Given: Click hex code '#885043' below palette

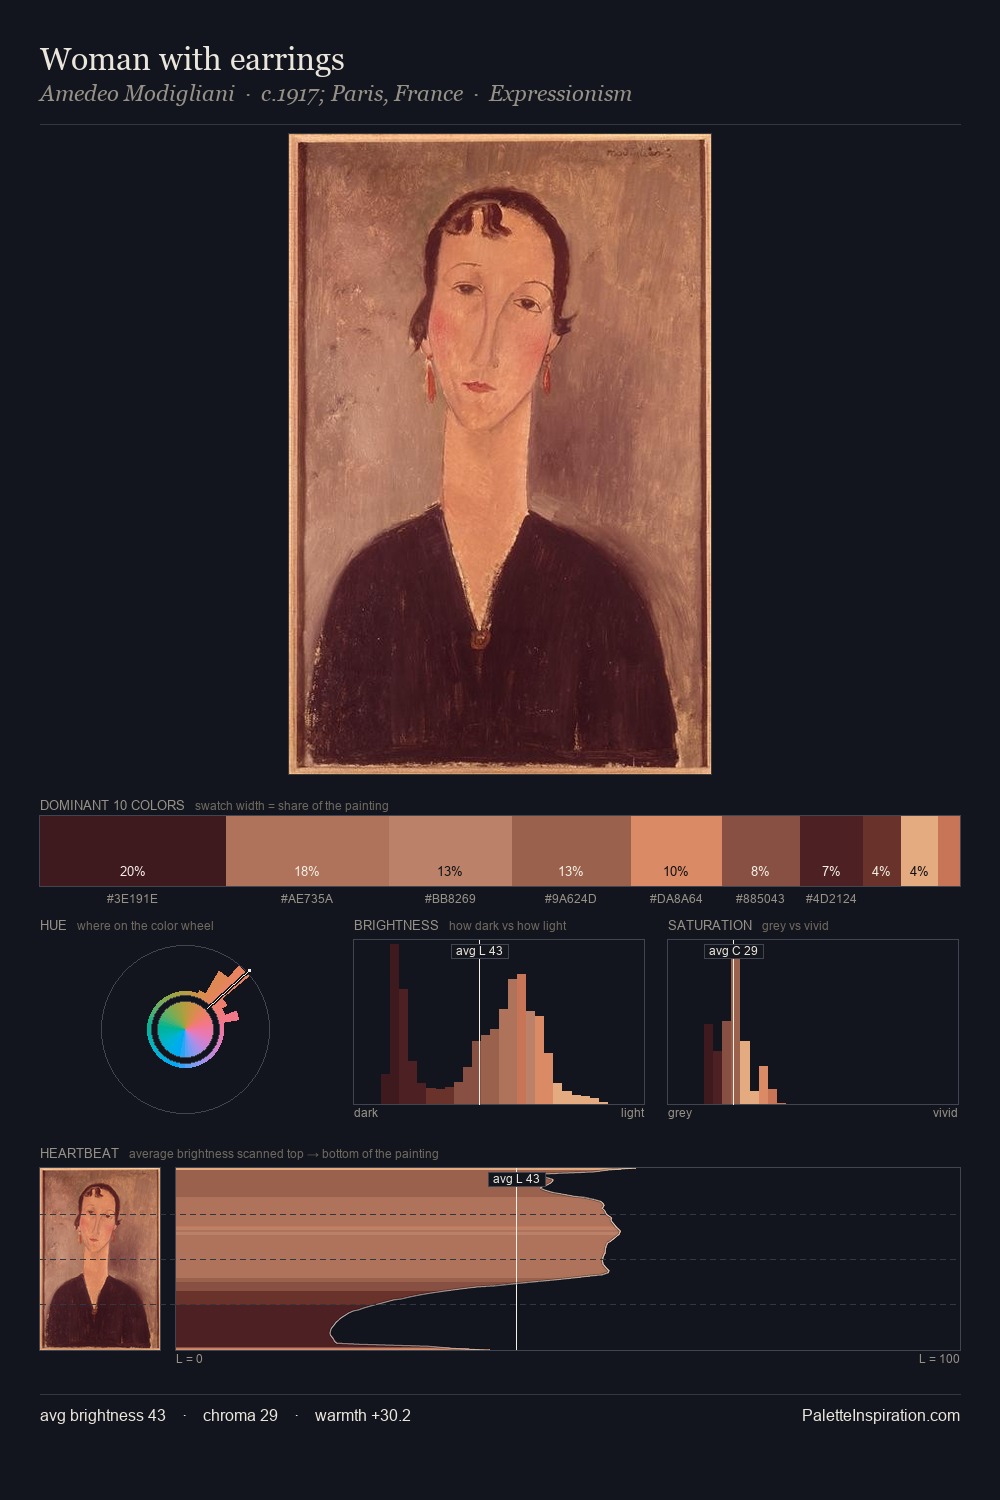Looking at the screenshot, I should [x=760, y=899].
